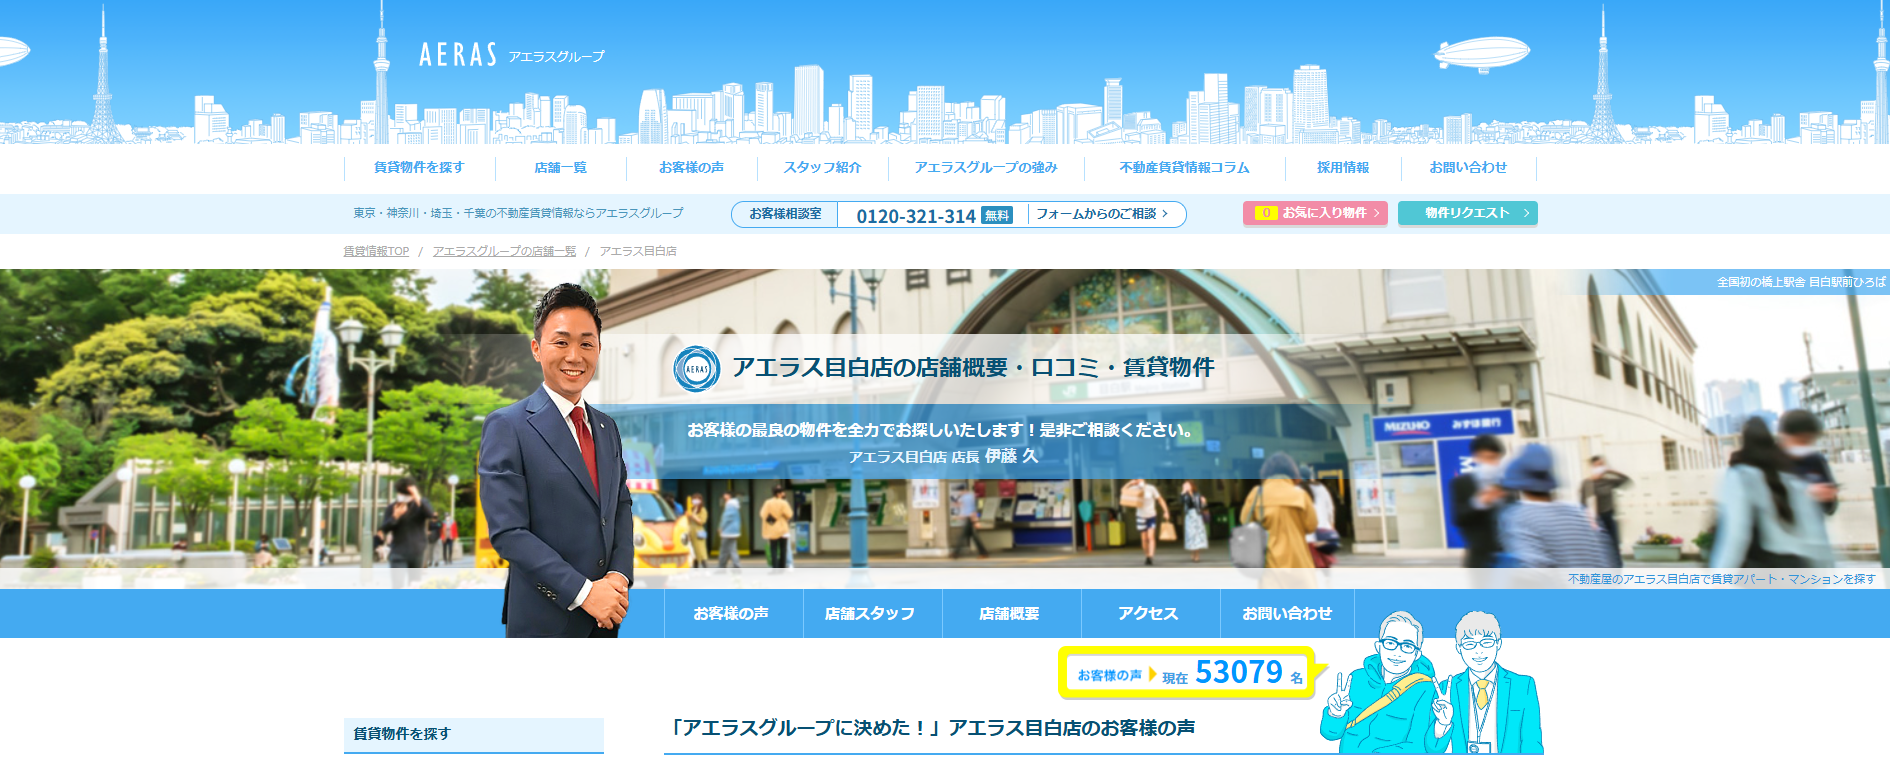Screen dimensions: 1890x757
Task: Go to スタッフ紹介 page
Action: 822,168
